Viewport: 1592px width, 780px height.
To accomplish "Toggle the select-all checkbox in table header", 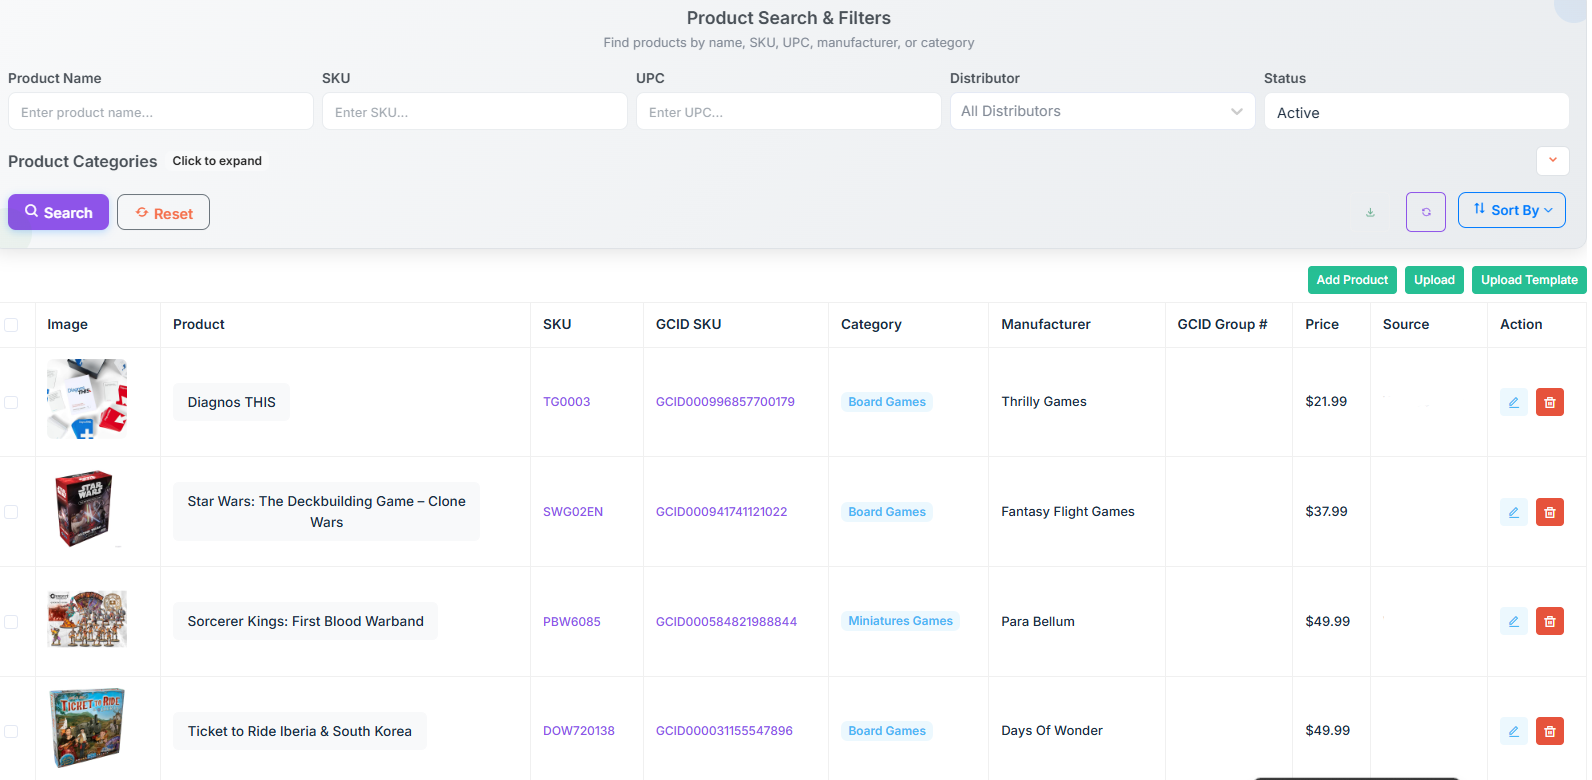I will point(12,325).
